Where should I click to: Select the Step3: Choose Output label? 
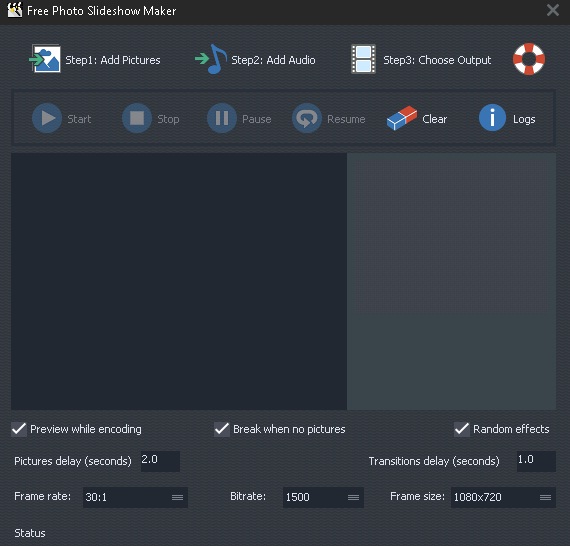pyautogui.click(x=437, y=60)
